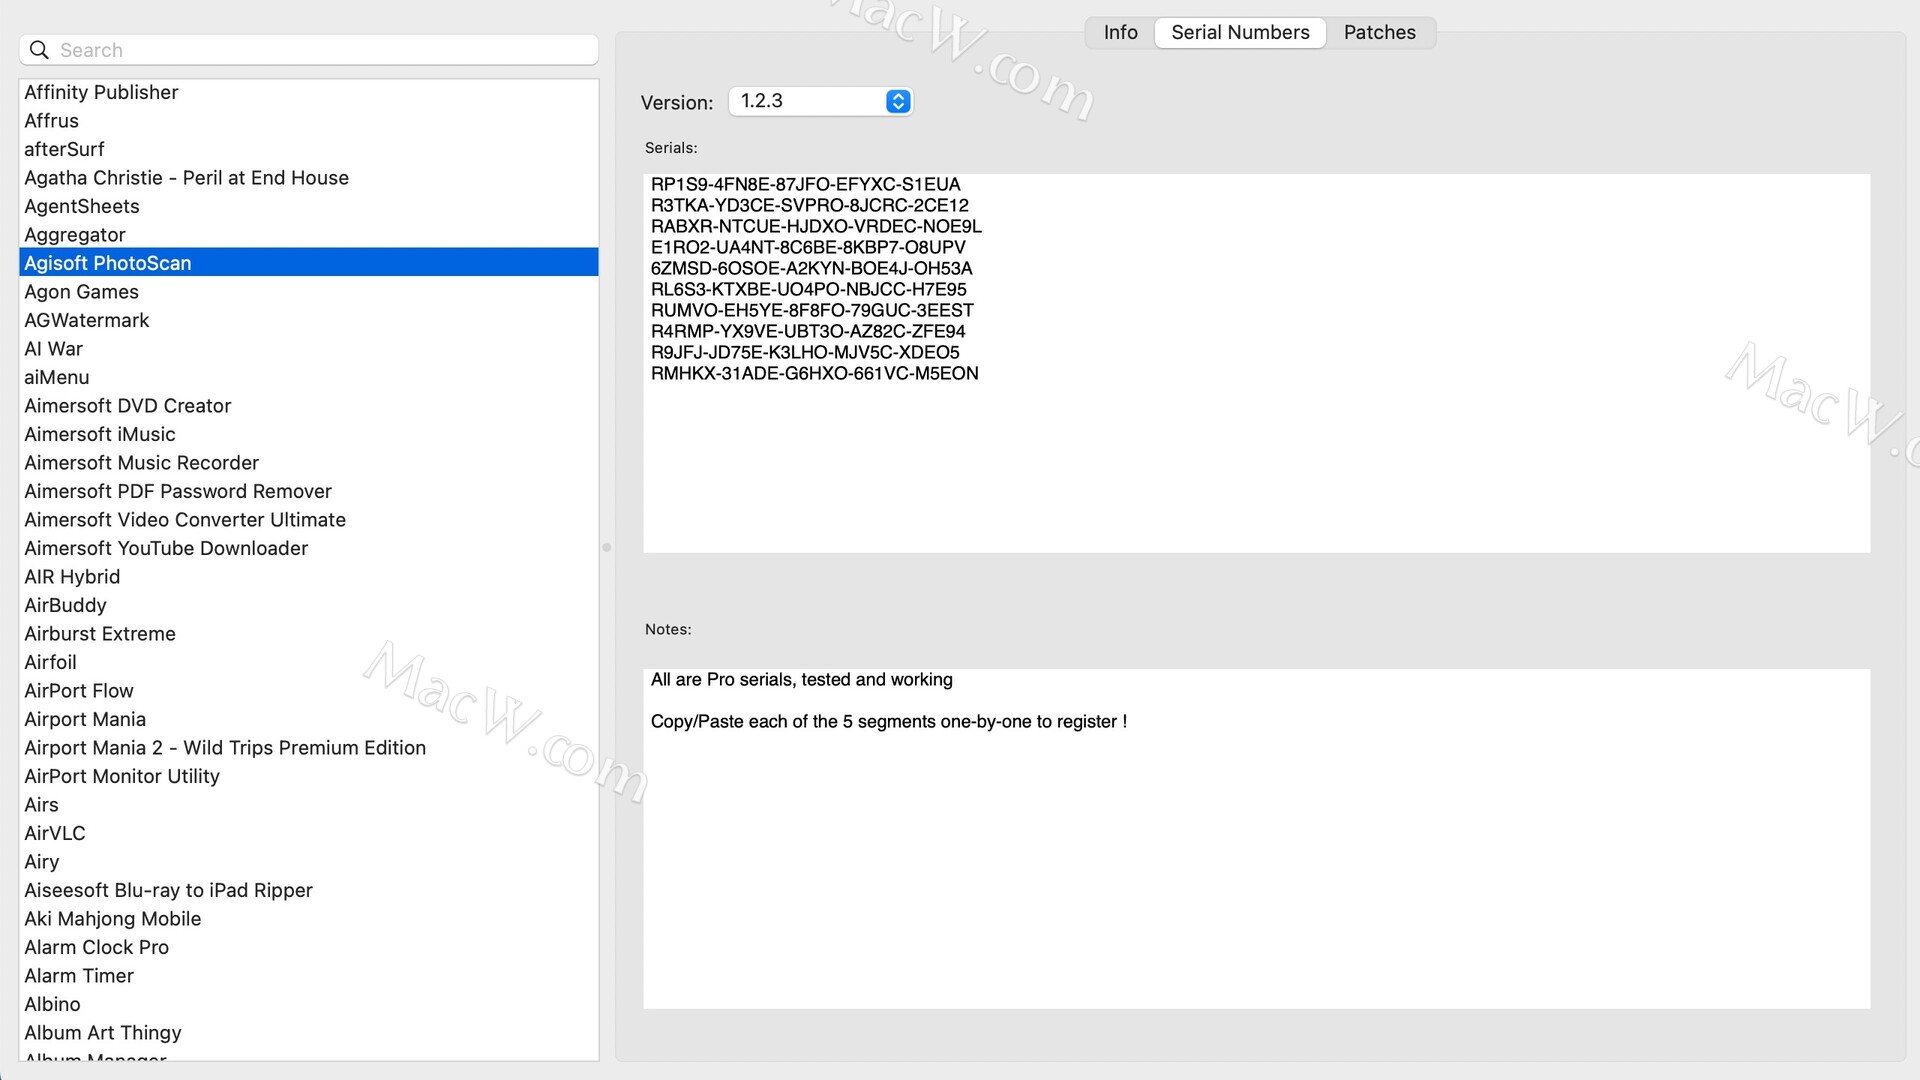Click the 'Copy/Paste each of the 5 segments' note
Screen dimensions: 1920x1080
click(888, 722)
